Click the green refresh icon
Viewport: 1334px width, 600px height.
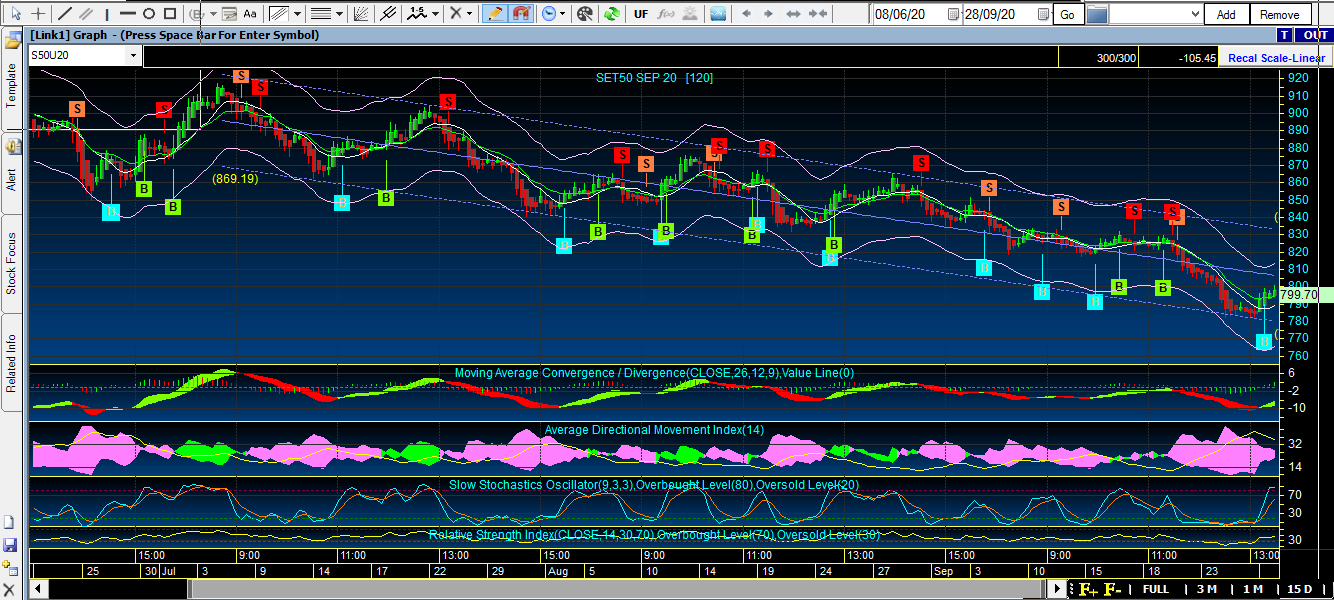pos(612,14)
